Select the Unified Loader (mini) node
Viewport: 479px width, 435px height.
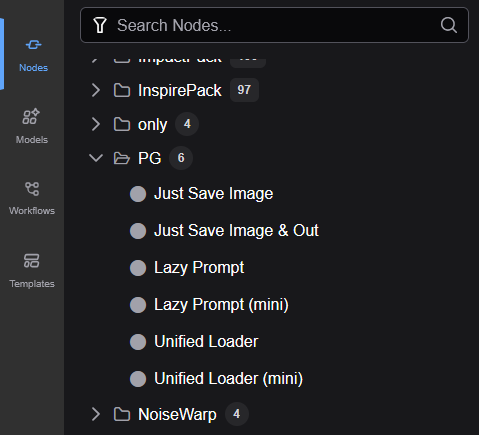coord(228,379)
